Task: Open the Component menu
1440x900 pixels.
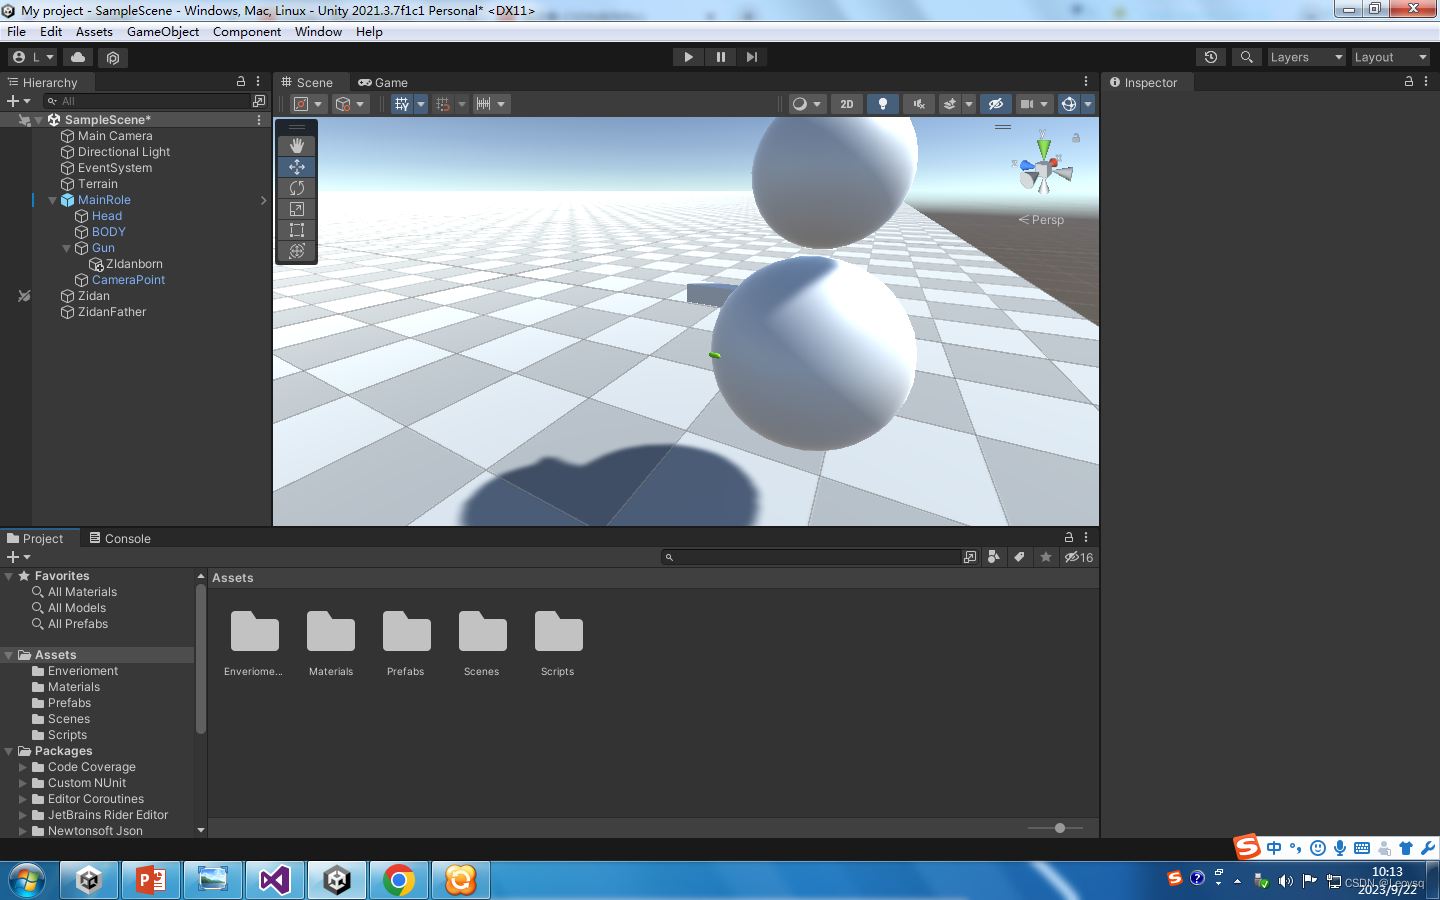Action: (247, 32)
